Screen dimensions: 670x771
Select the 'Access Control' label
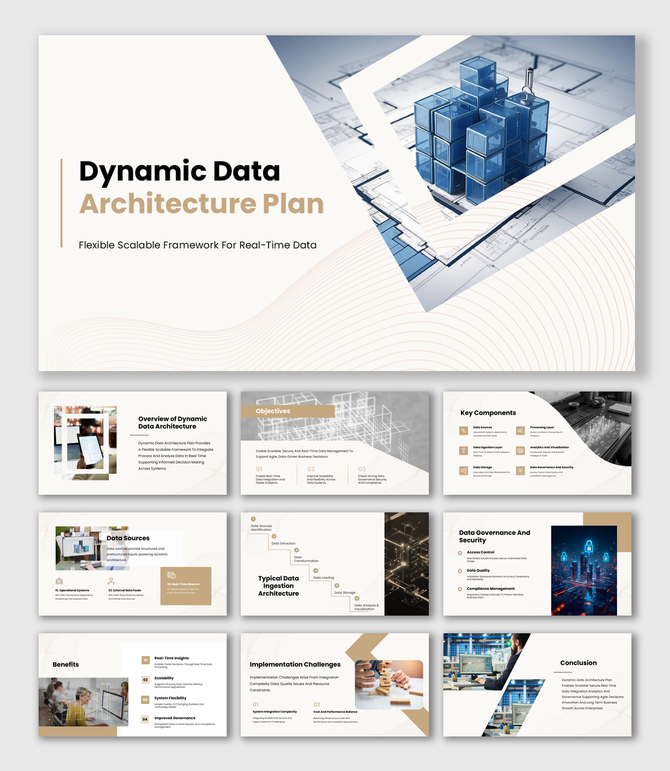click(x=480, y=553)
